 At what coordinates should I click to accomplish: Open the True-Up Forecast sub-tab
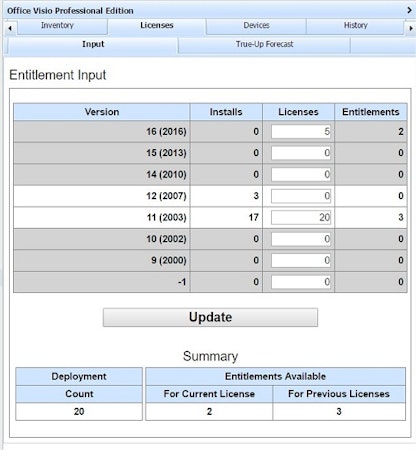coord(264,45)
